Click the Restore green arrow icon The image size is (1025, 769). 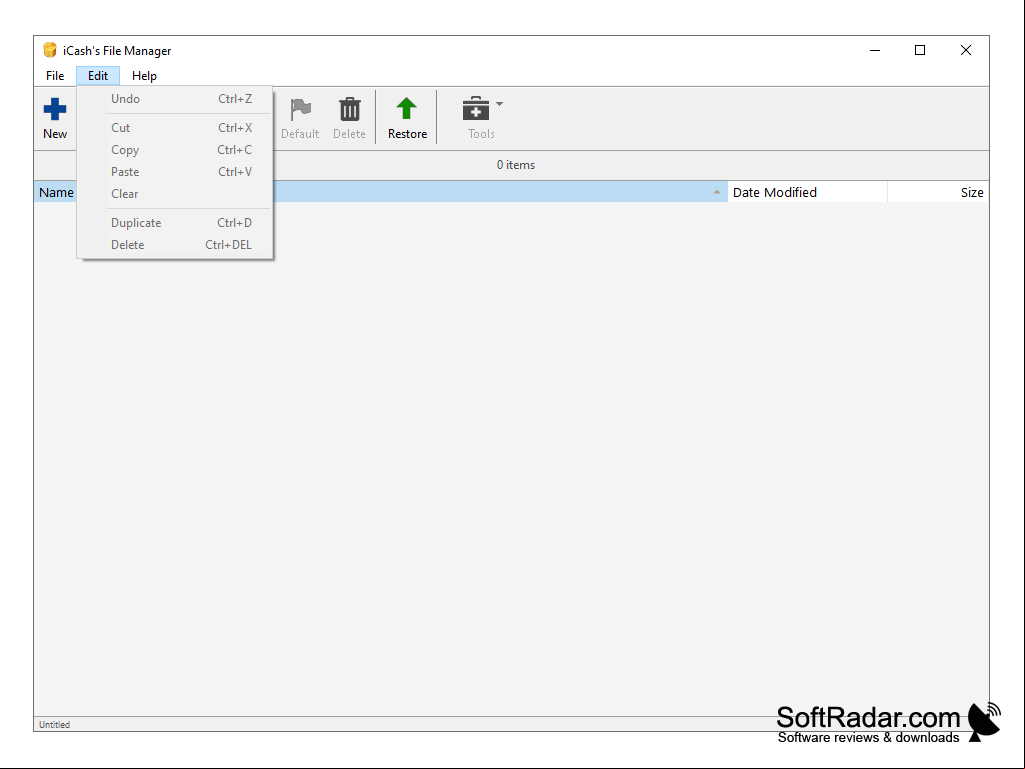point(407,109)
